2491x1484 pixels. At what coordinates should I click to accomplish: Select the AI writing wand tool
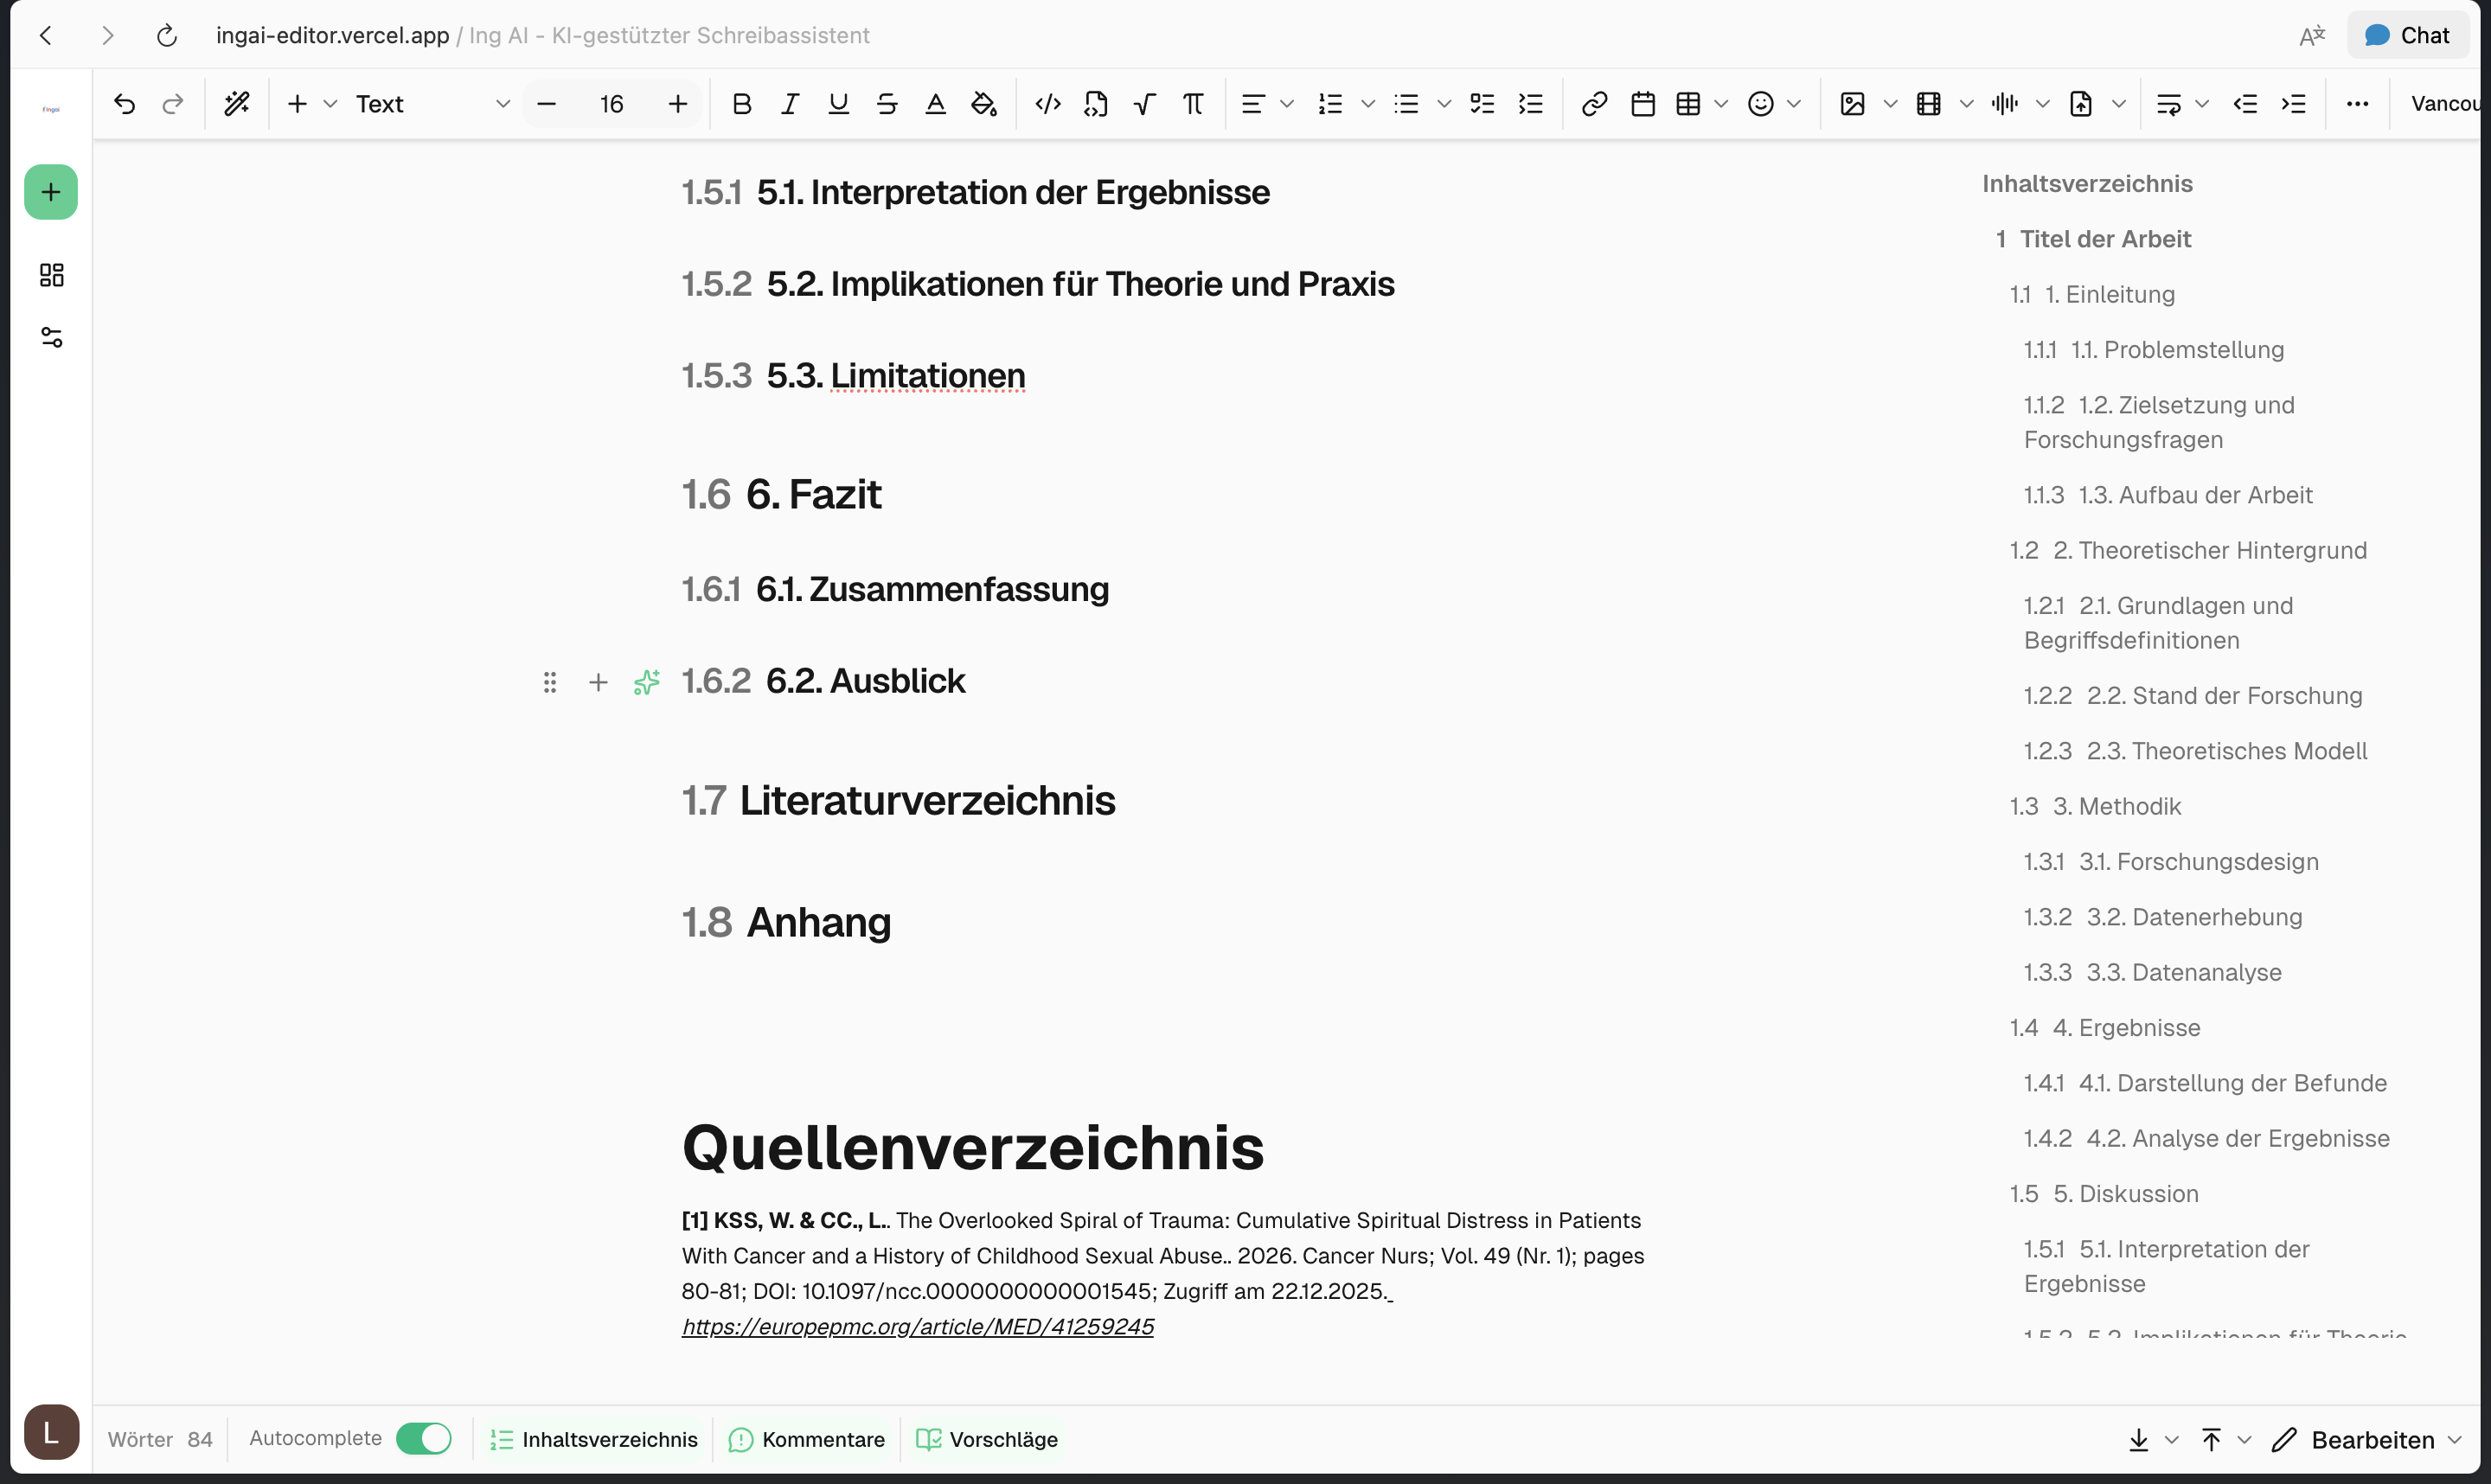point(237,104)
